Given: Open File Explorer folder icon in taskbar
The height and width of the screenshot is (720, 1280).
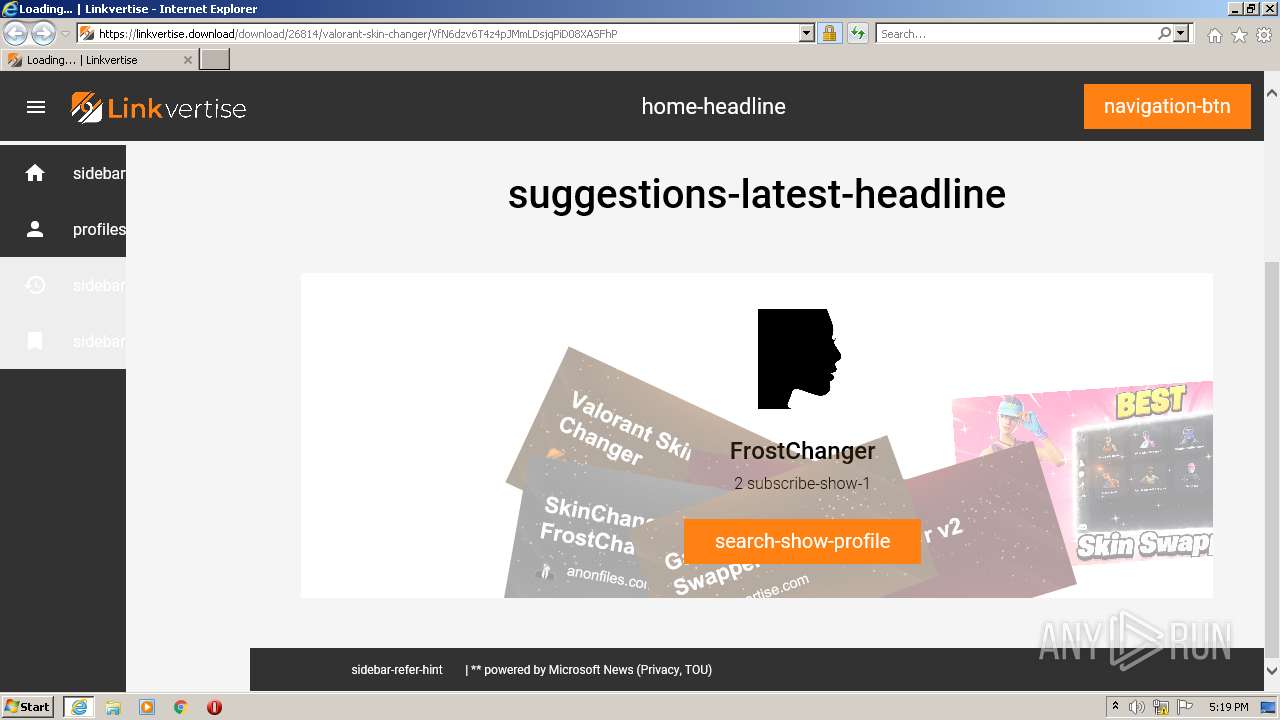Looking at the screenshot, I should point(113,707).
